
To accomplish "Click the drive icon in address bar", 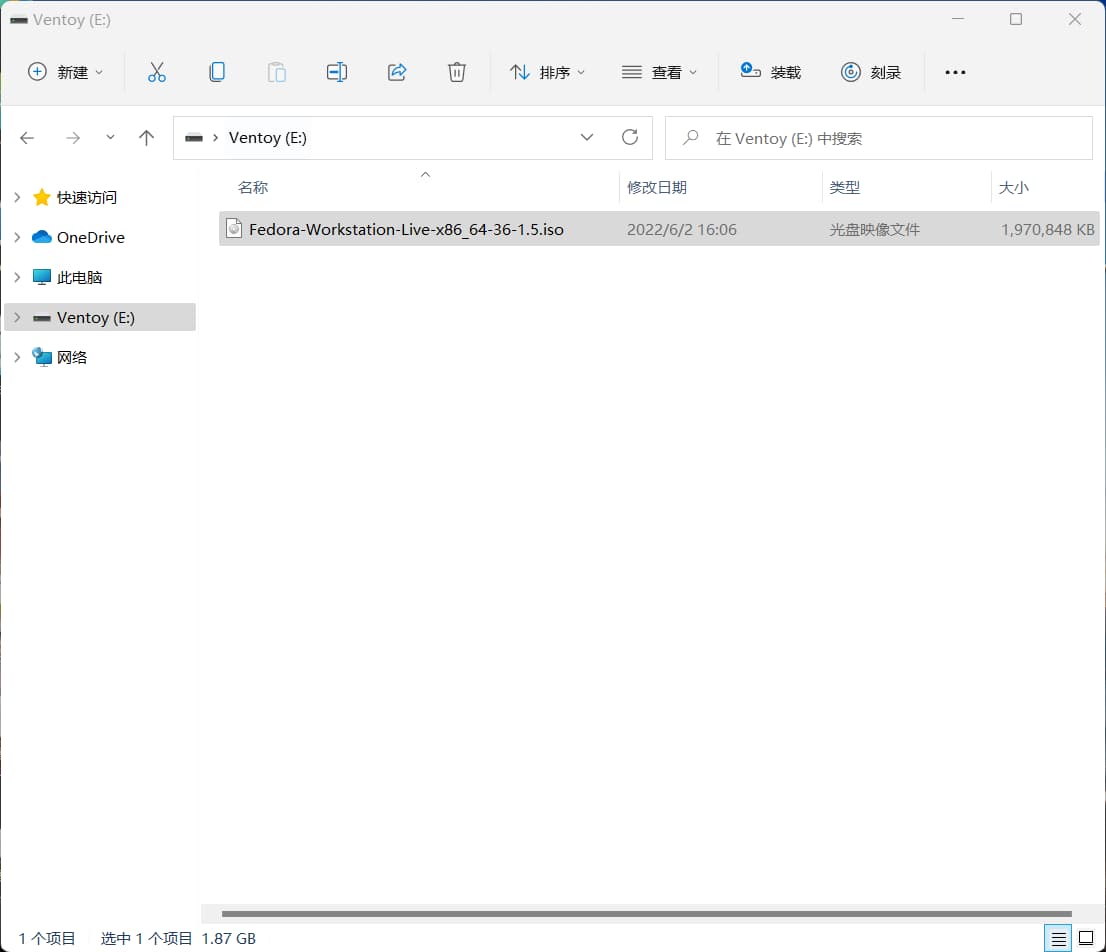I will pyautogui.click(x=194, y=138).
